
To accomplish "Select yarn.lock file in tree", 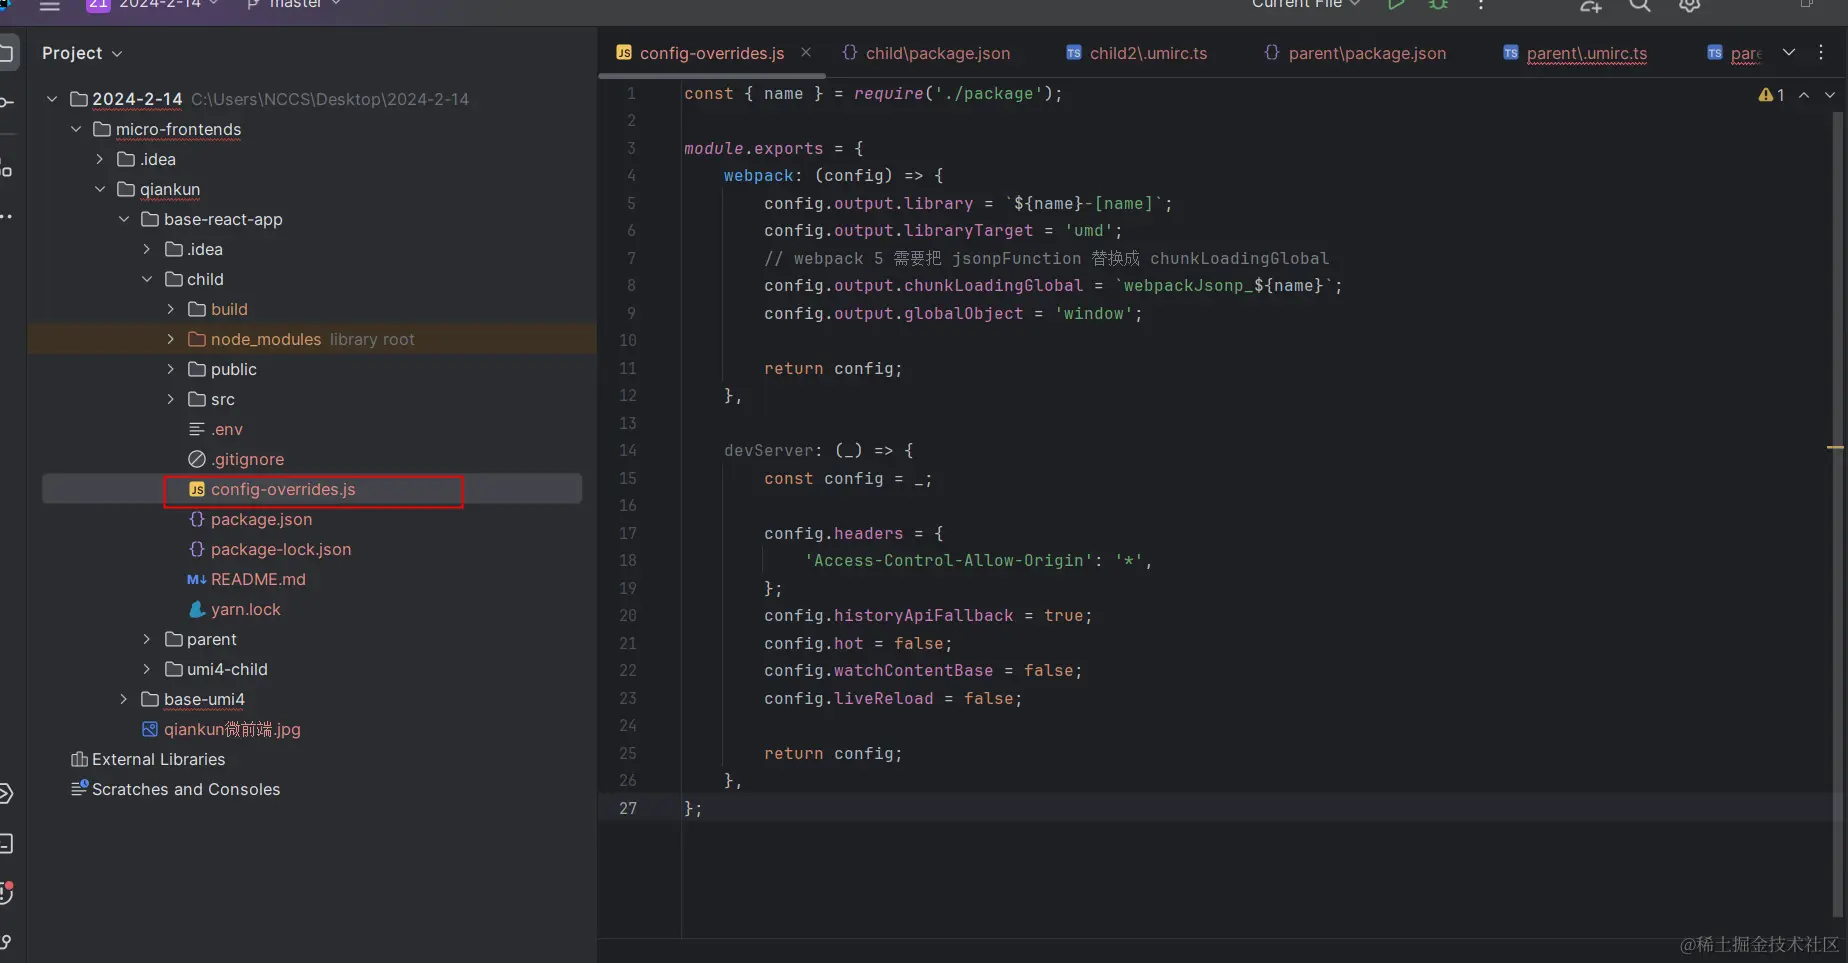I will tap(245, 610).
